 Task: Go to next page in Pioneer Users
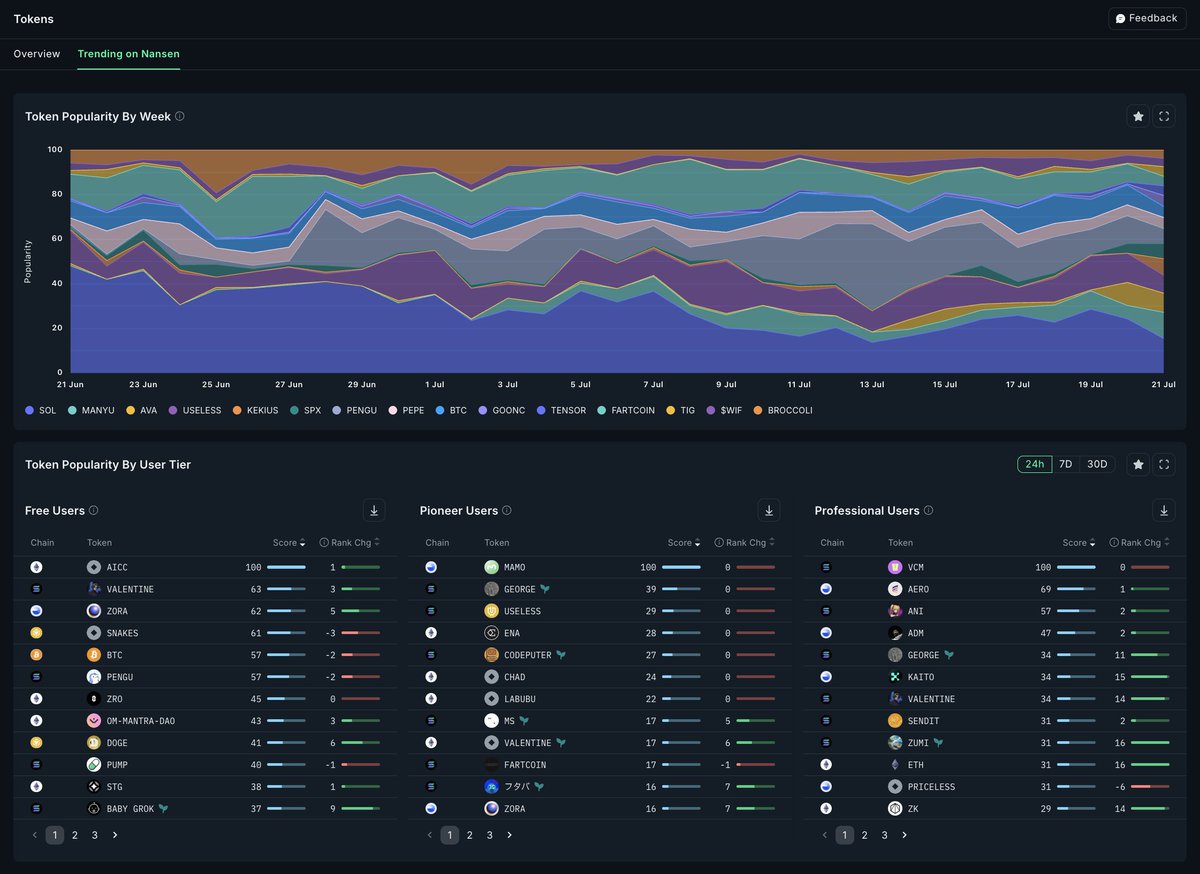[510, 835]
